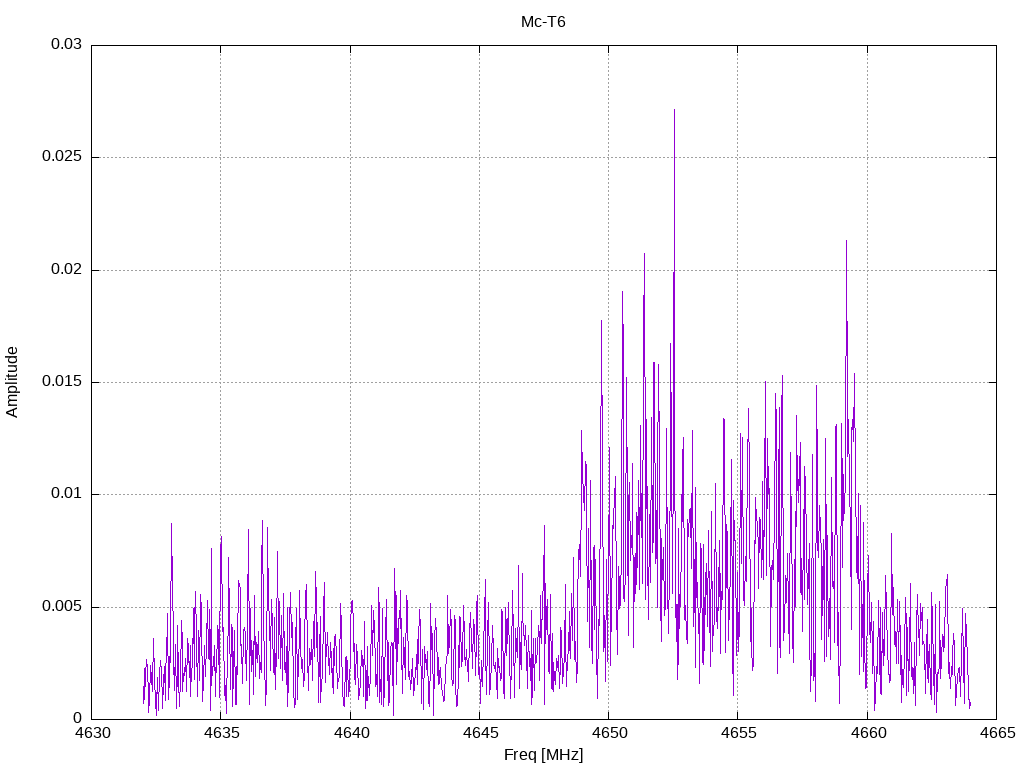The width and height of the screenshot is (1024, 768).
Task: Select the 4655 frequency tick label
Action: 737,734
